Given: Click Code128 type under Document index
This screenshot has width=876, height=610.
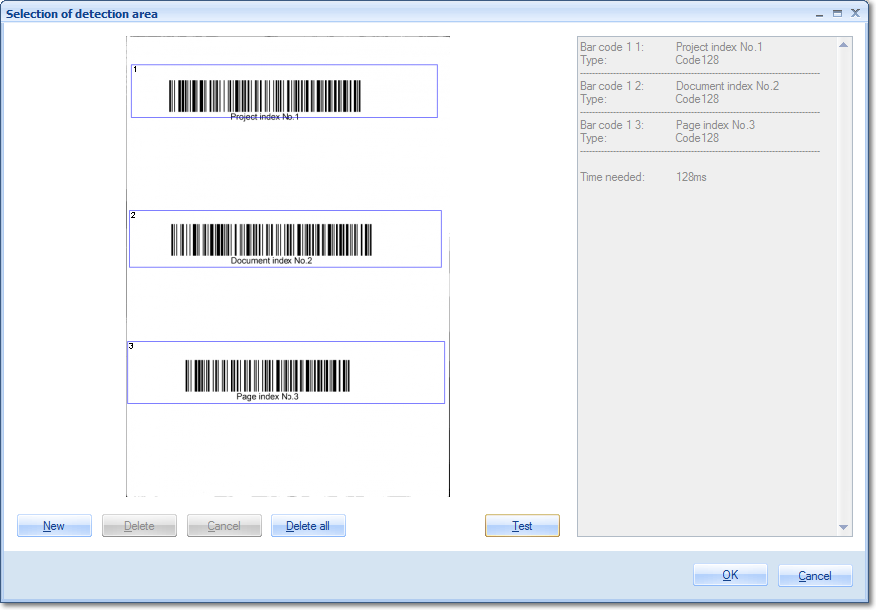Looking at the screenshot, I should point(697,99).
